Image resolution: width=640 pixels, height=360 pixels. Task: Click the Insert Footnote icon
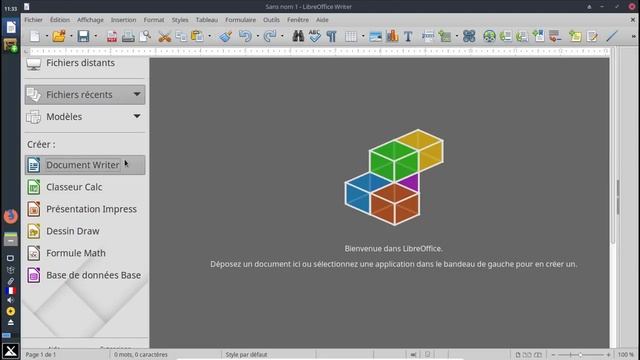(506, 36)
